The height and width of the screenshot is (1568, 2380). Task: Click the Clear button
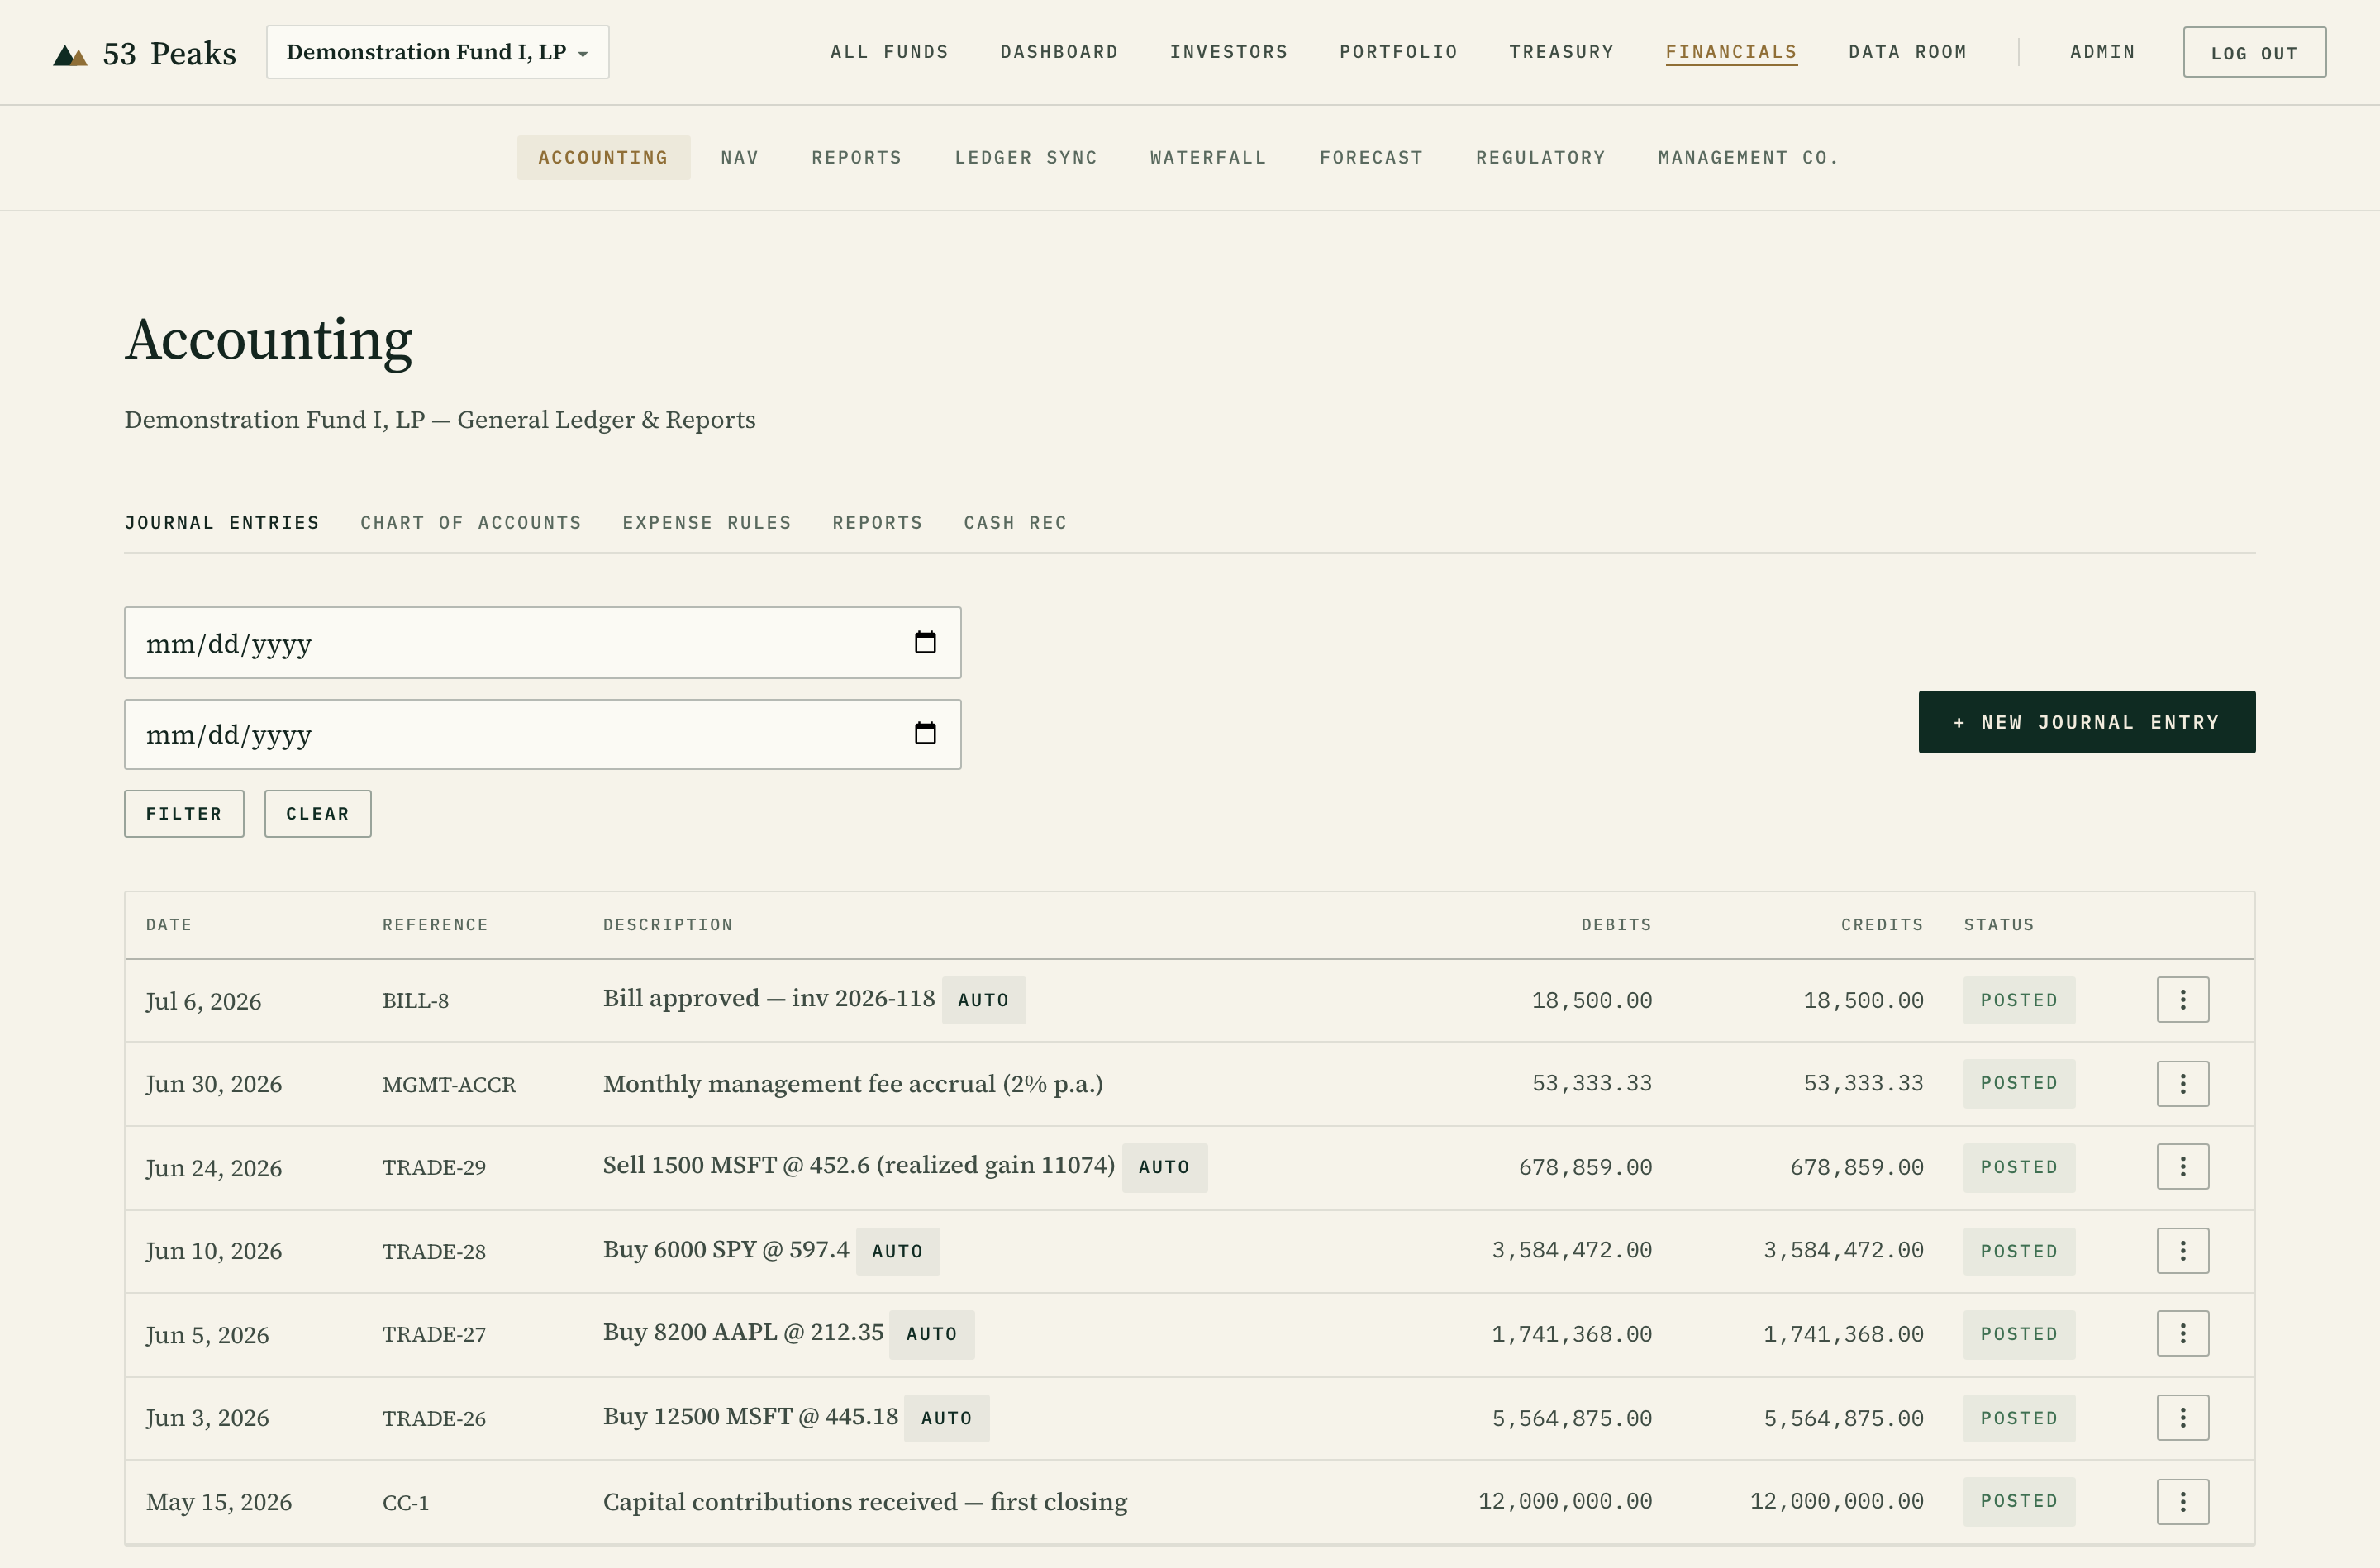(x=318, y=814)
